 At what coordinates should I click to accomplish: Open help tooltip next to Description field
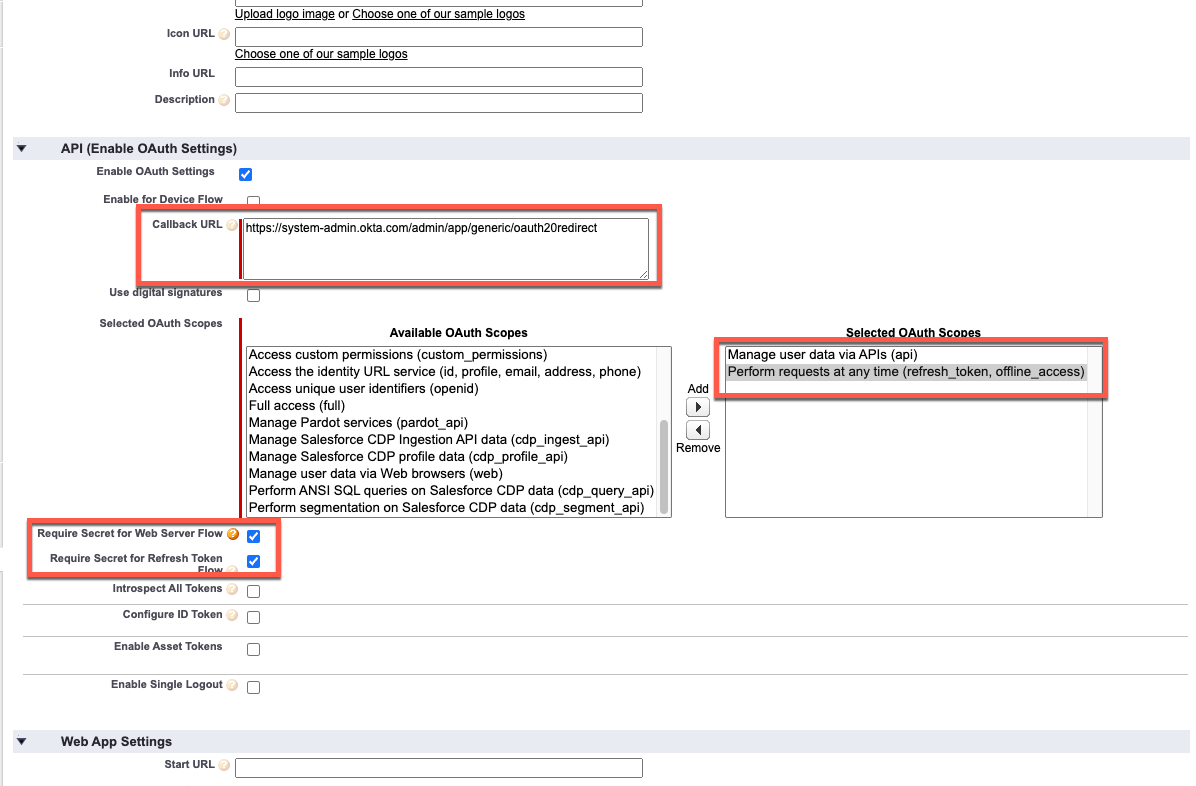tap(224, 99)
